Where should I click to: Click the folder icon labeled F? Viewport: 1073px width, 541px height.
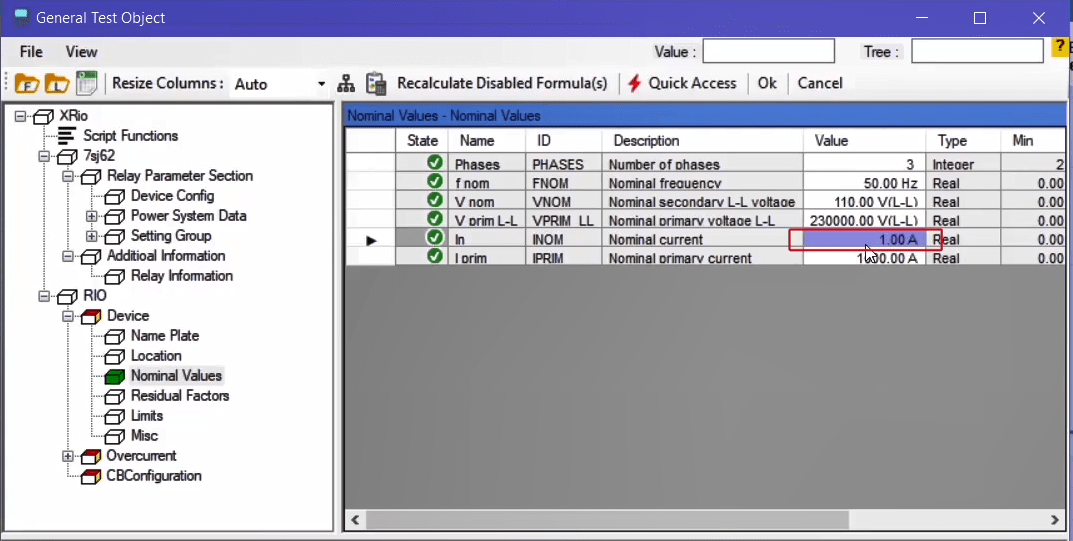point(27,84)
